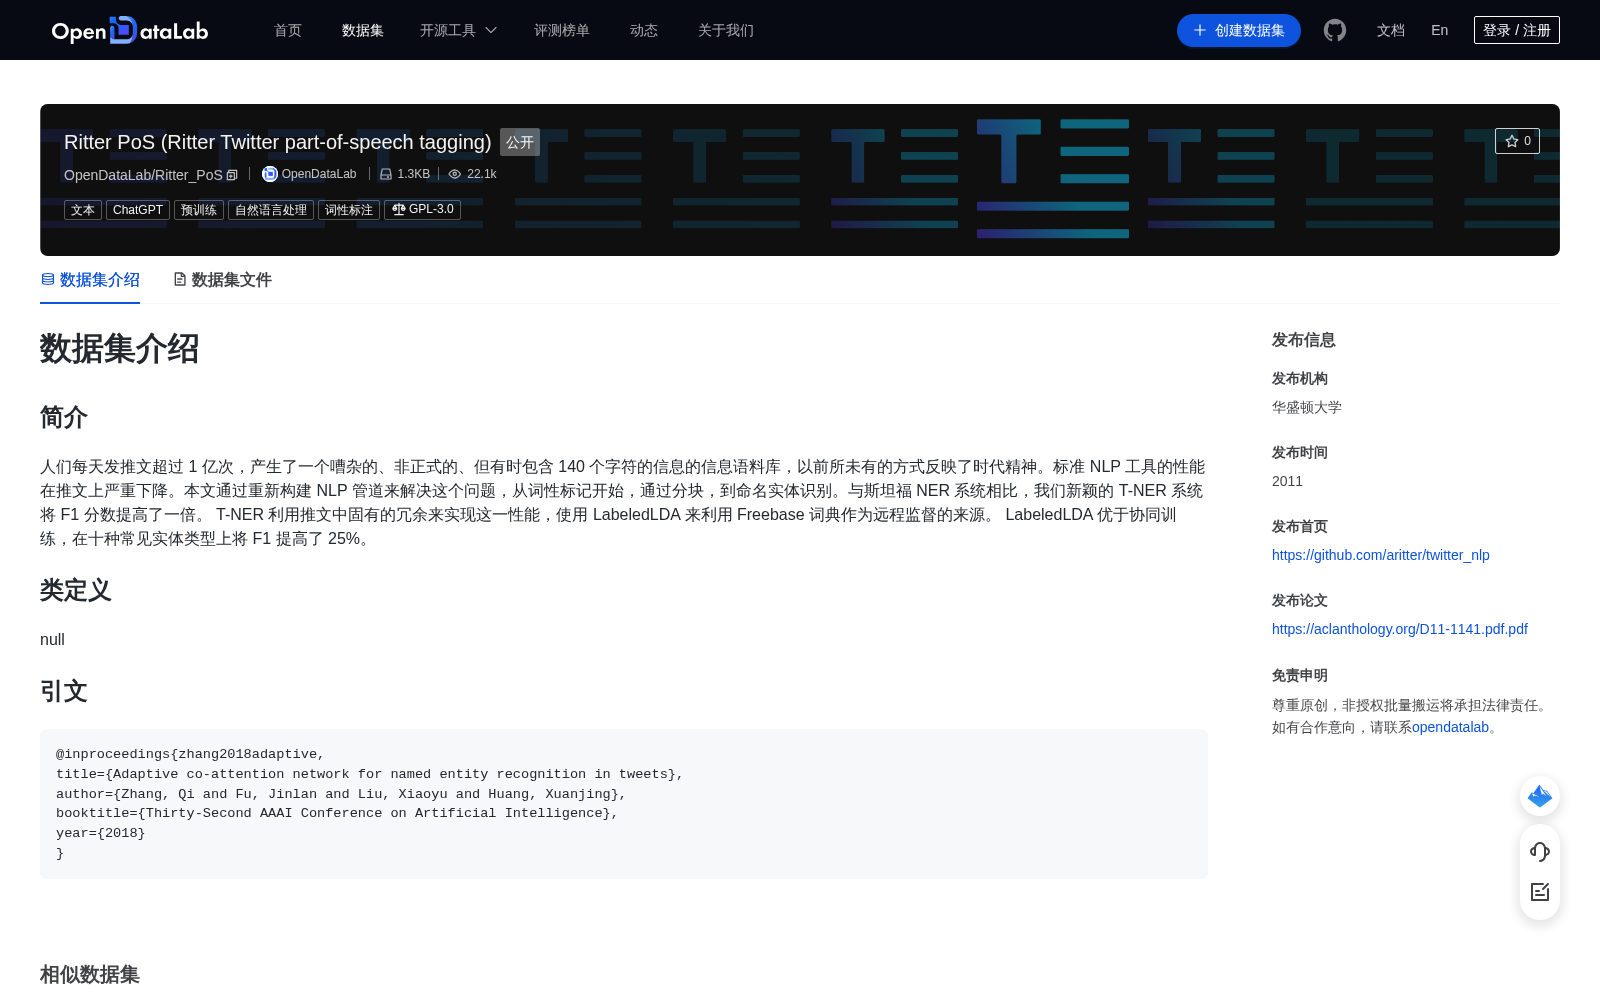The width and height of the screenshot is (1600, 1000).
Task: Click the opendatalab contact link
Action: pos(1450,727)
